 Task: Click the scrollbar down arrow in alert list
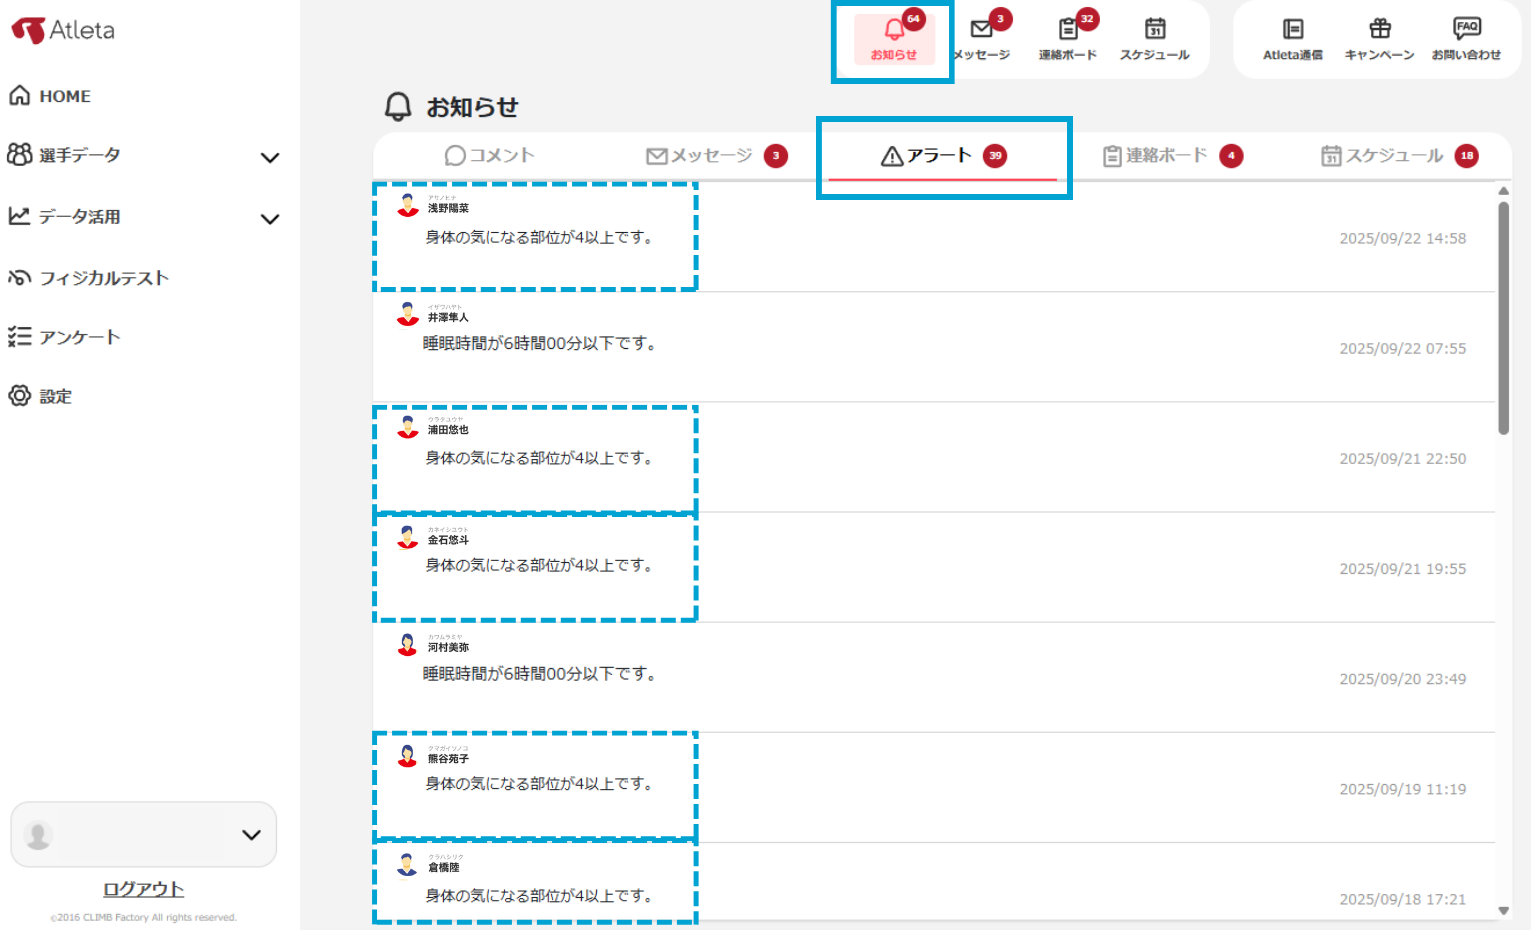click(1503, 910)
